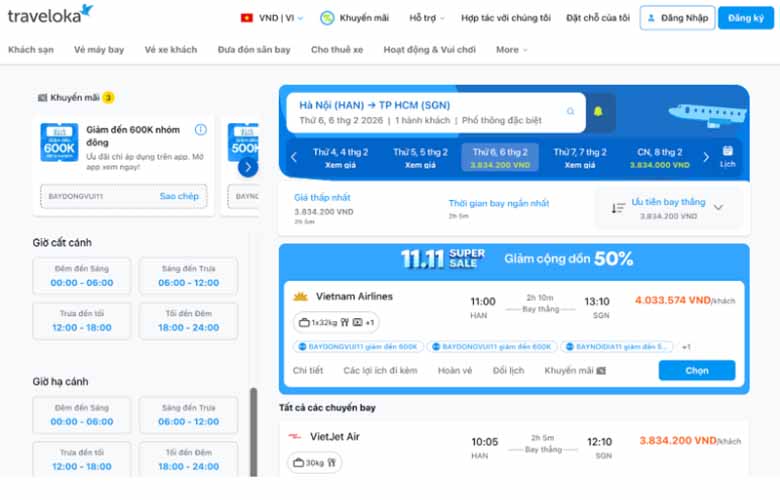The width and height of the screenshot is (780, 500).
Task: Open Đổi lịch tab
Action: pos(508,371)
